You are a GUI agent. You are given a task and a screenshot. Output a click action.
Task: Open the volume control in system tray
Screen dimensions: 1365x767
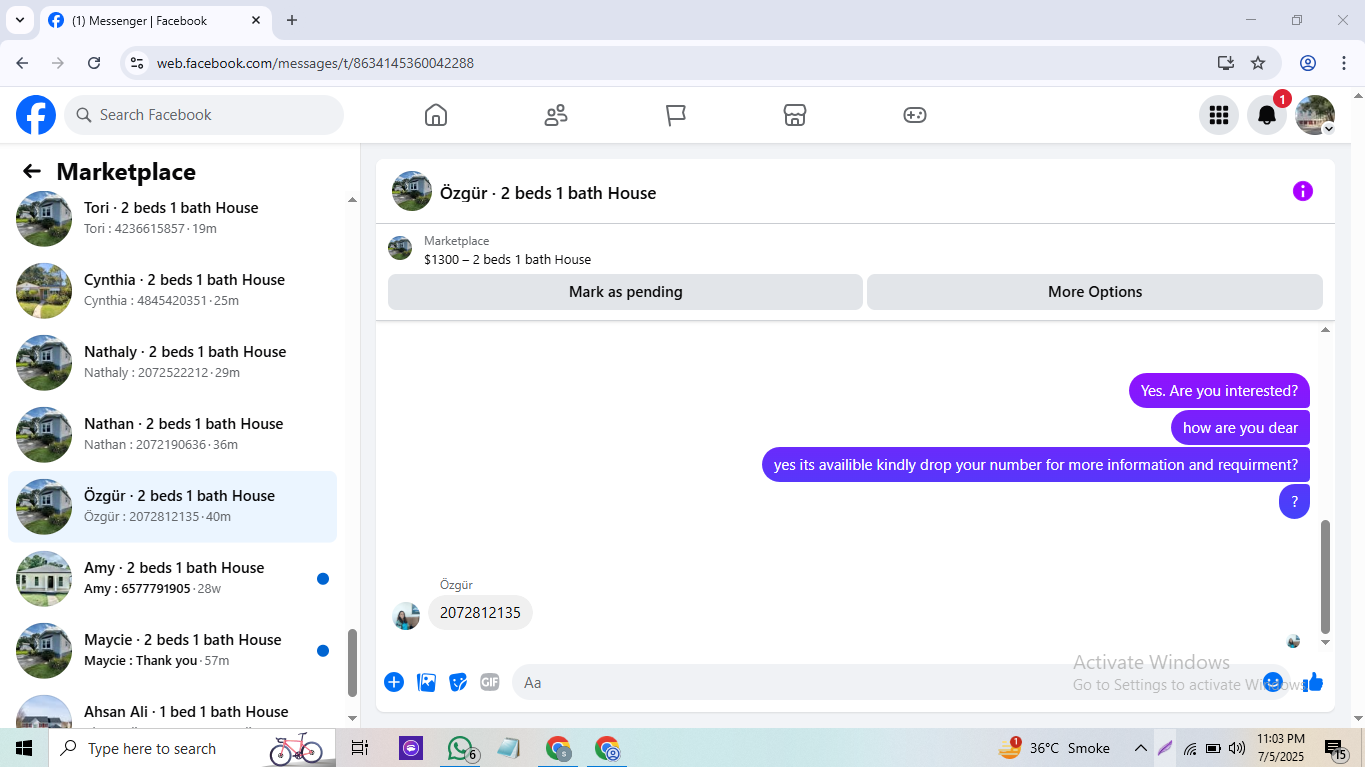[x=1237, y=748]
